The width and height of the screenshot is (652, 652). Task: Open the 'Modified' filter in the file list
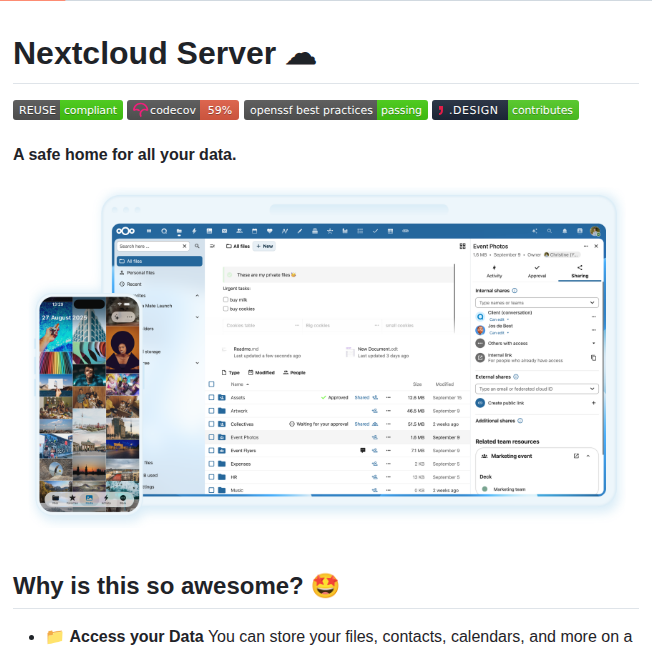[x=262, y=373]
